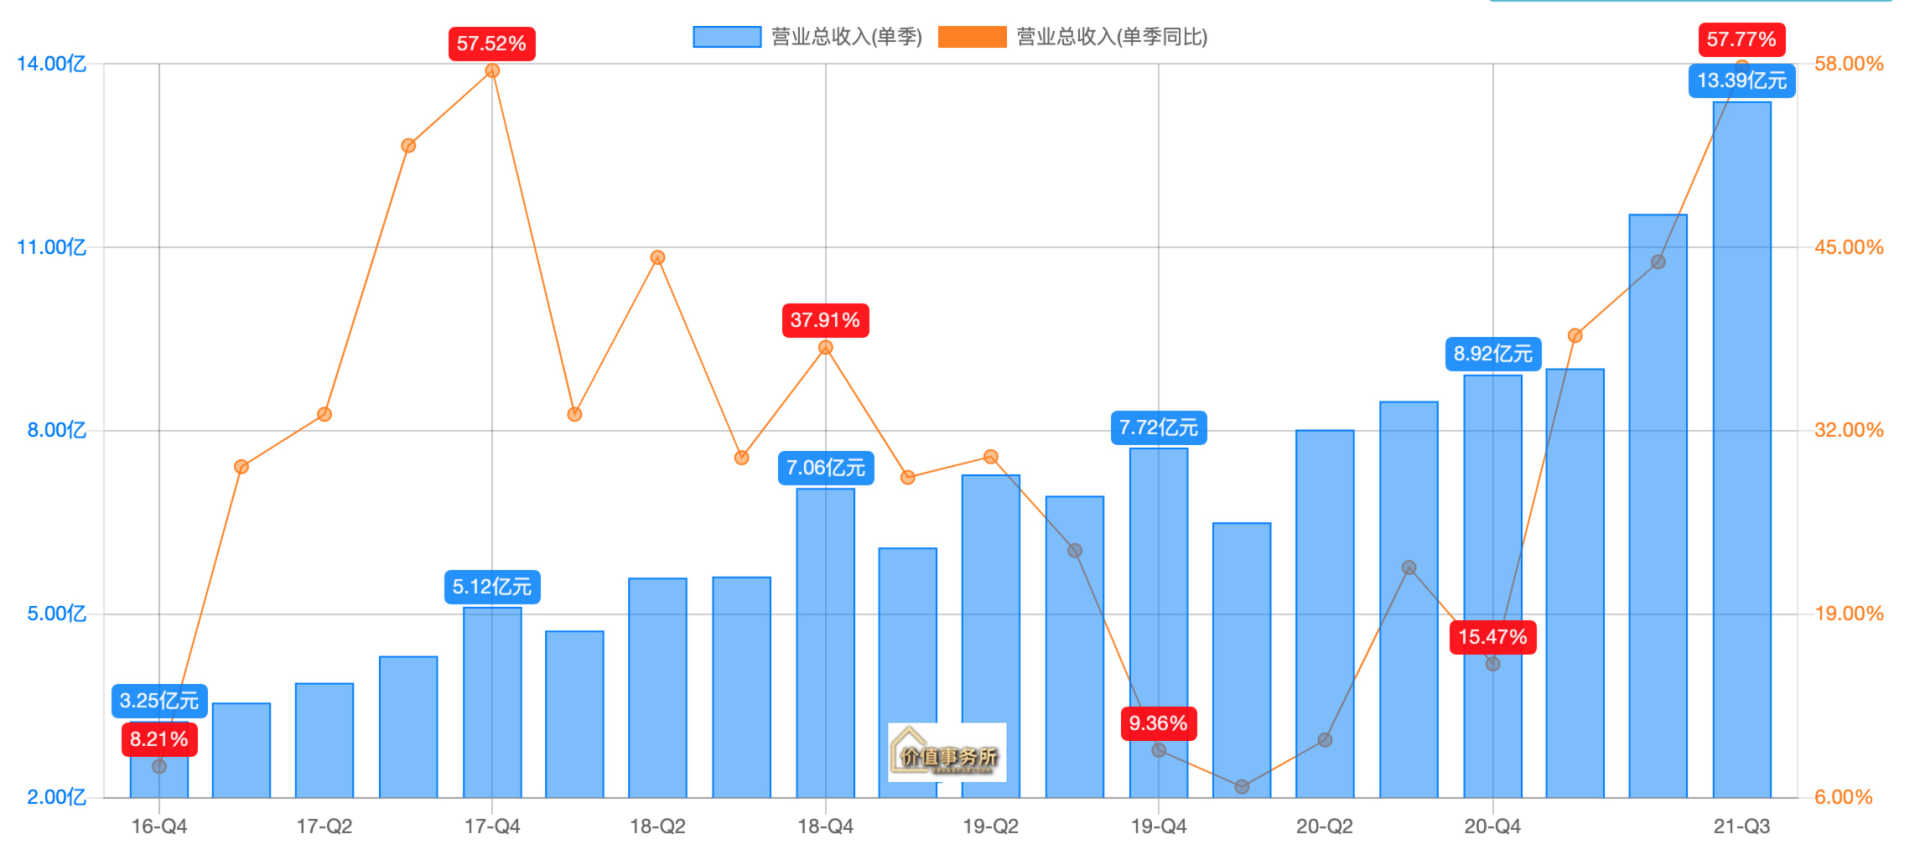Click the 19-Q2 x-axis label
Image resolution: width=1920 pixels, height=865 pixels.
point(990,827)
